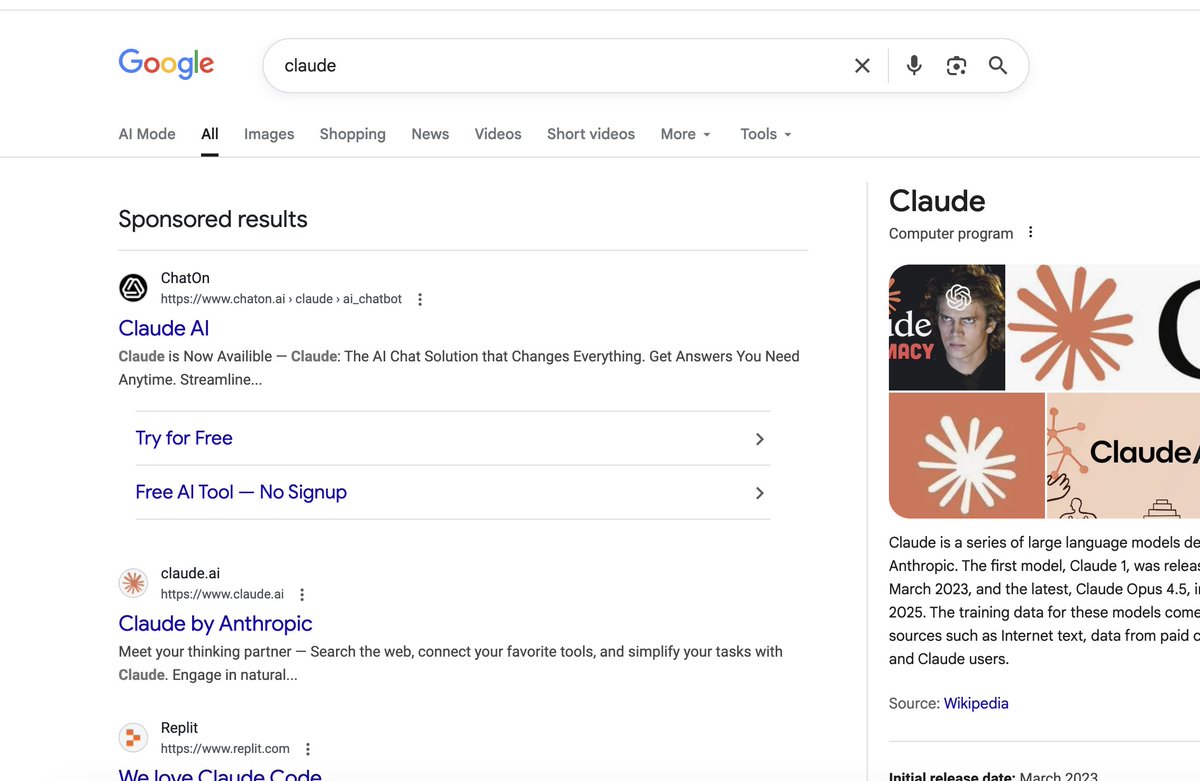Click the ChatOn favicon icon

[x=133, y=289]
